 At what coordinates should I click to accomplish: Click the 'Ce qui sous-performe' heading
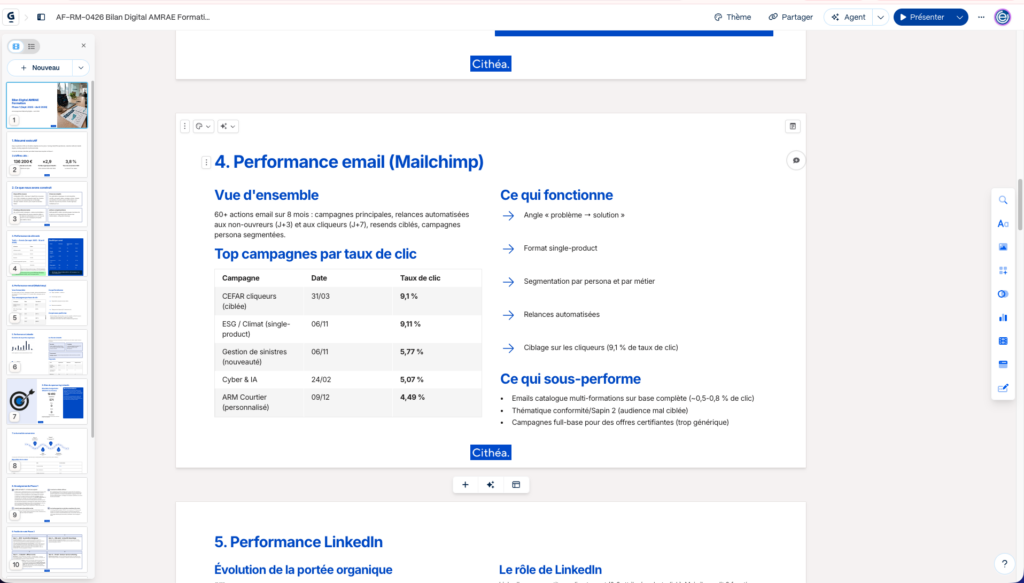pyautogui.click(x=570, y=379)
